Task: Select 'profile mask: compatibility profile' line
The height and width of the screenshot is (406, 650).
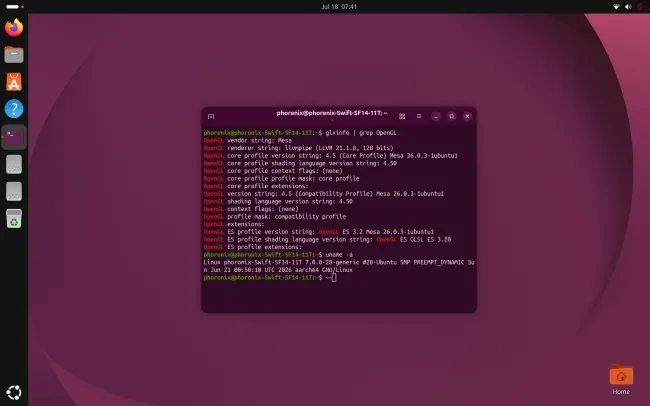Action: click(275, 216)
